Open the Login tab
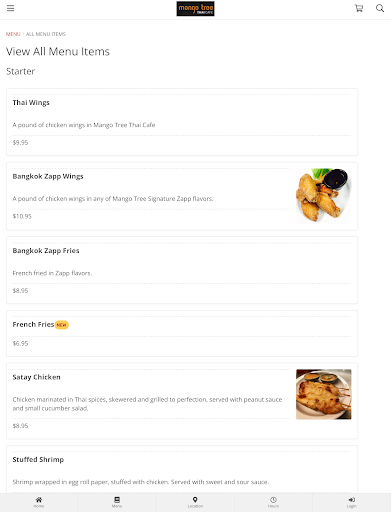Viewport: 391px width, 512px height. (352, 502)
